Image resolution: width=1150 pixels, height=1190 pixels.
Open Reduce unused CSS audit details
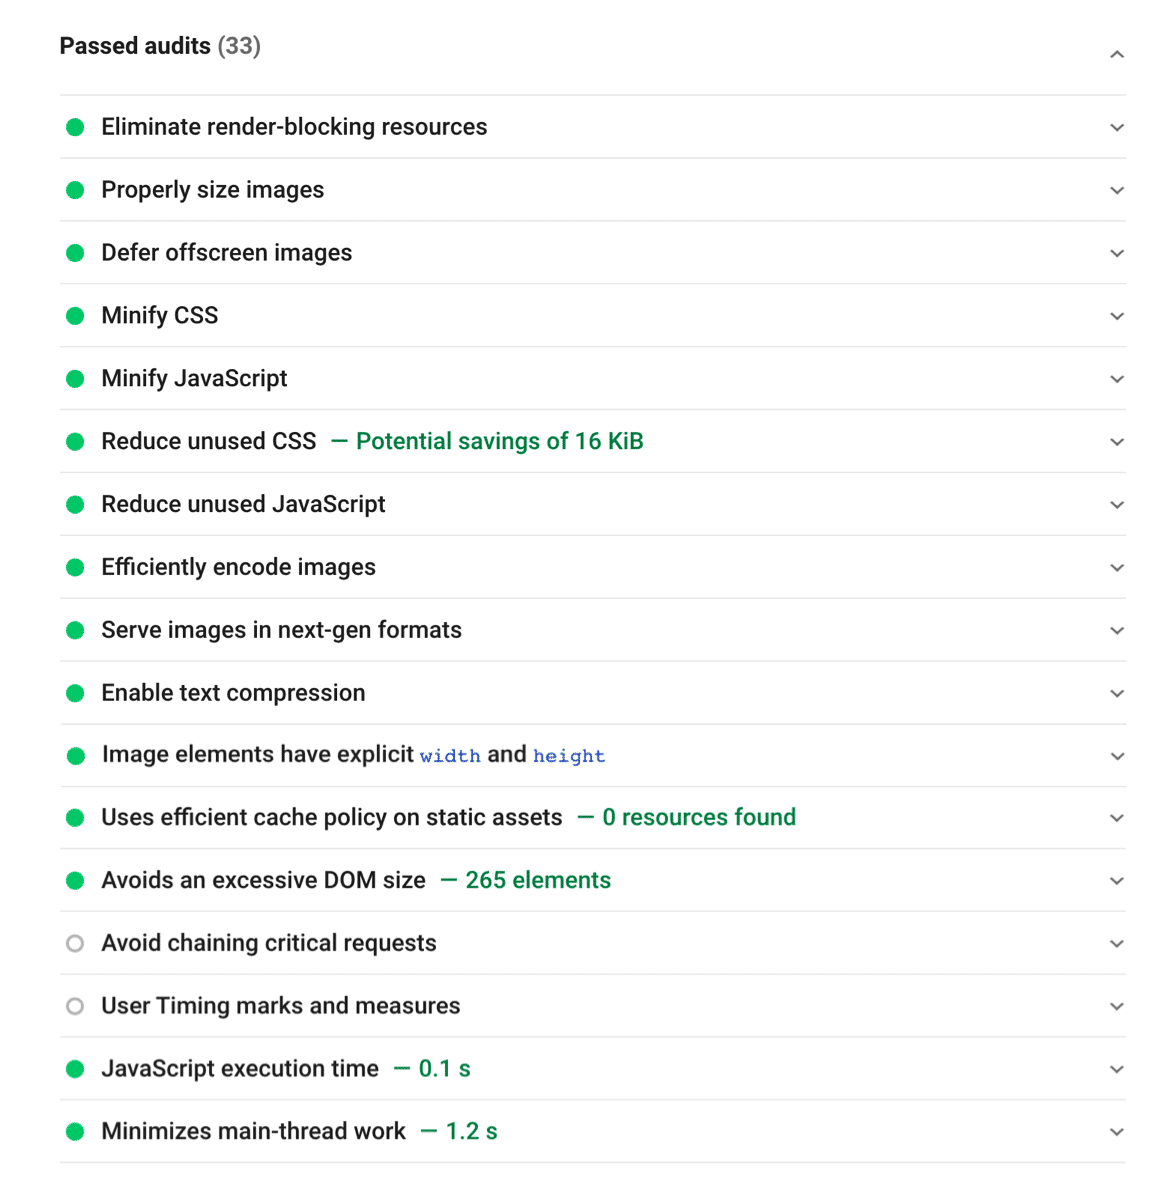click(209, 442)
